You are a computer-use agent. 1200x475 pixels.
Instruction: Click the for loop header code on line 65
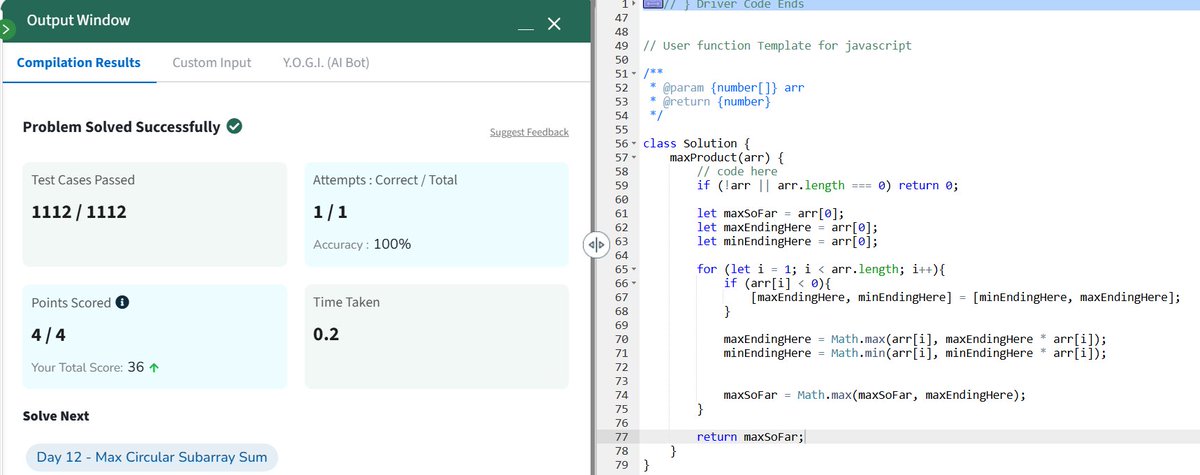[821, 269]
